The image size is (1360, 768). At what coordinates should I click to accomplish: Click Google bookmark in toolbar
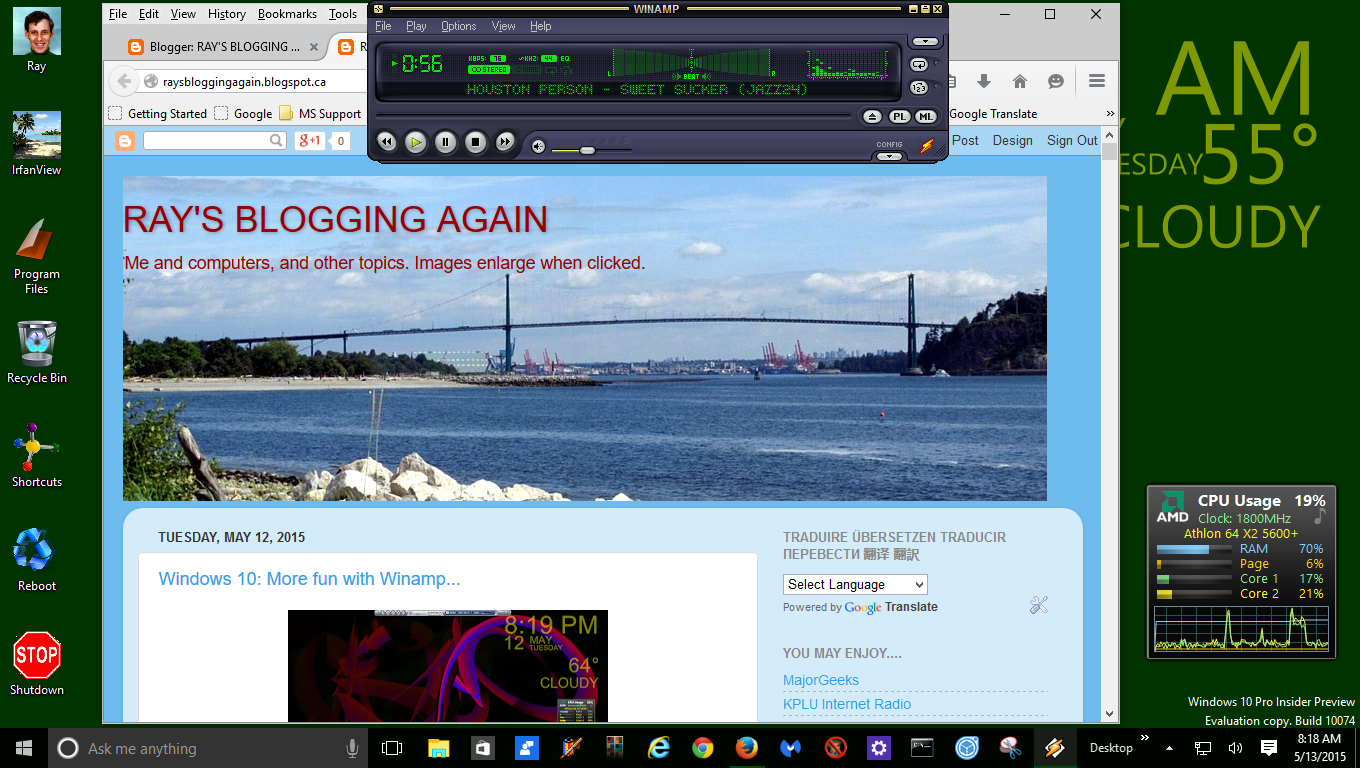[x=243, y=114]
